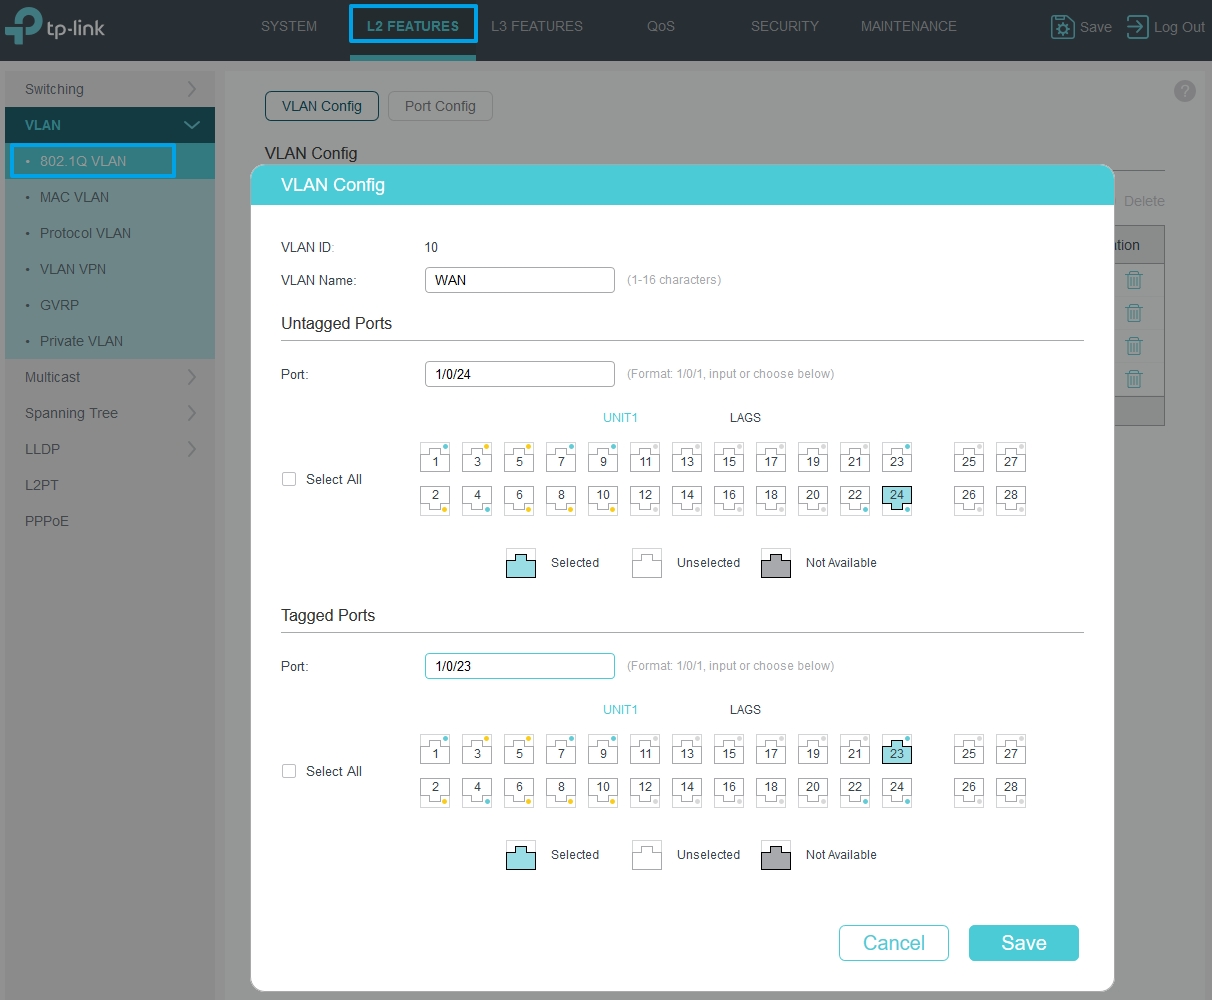Deselect port 23 in Tagged Ports
The image size is (1212, 1000).
coord(897,749)
